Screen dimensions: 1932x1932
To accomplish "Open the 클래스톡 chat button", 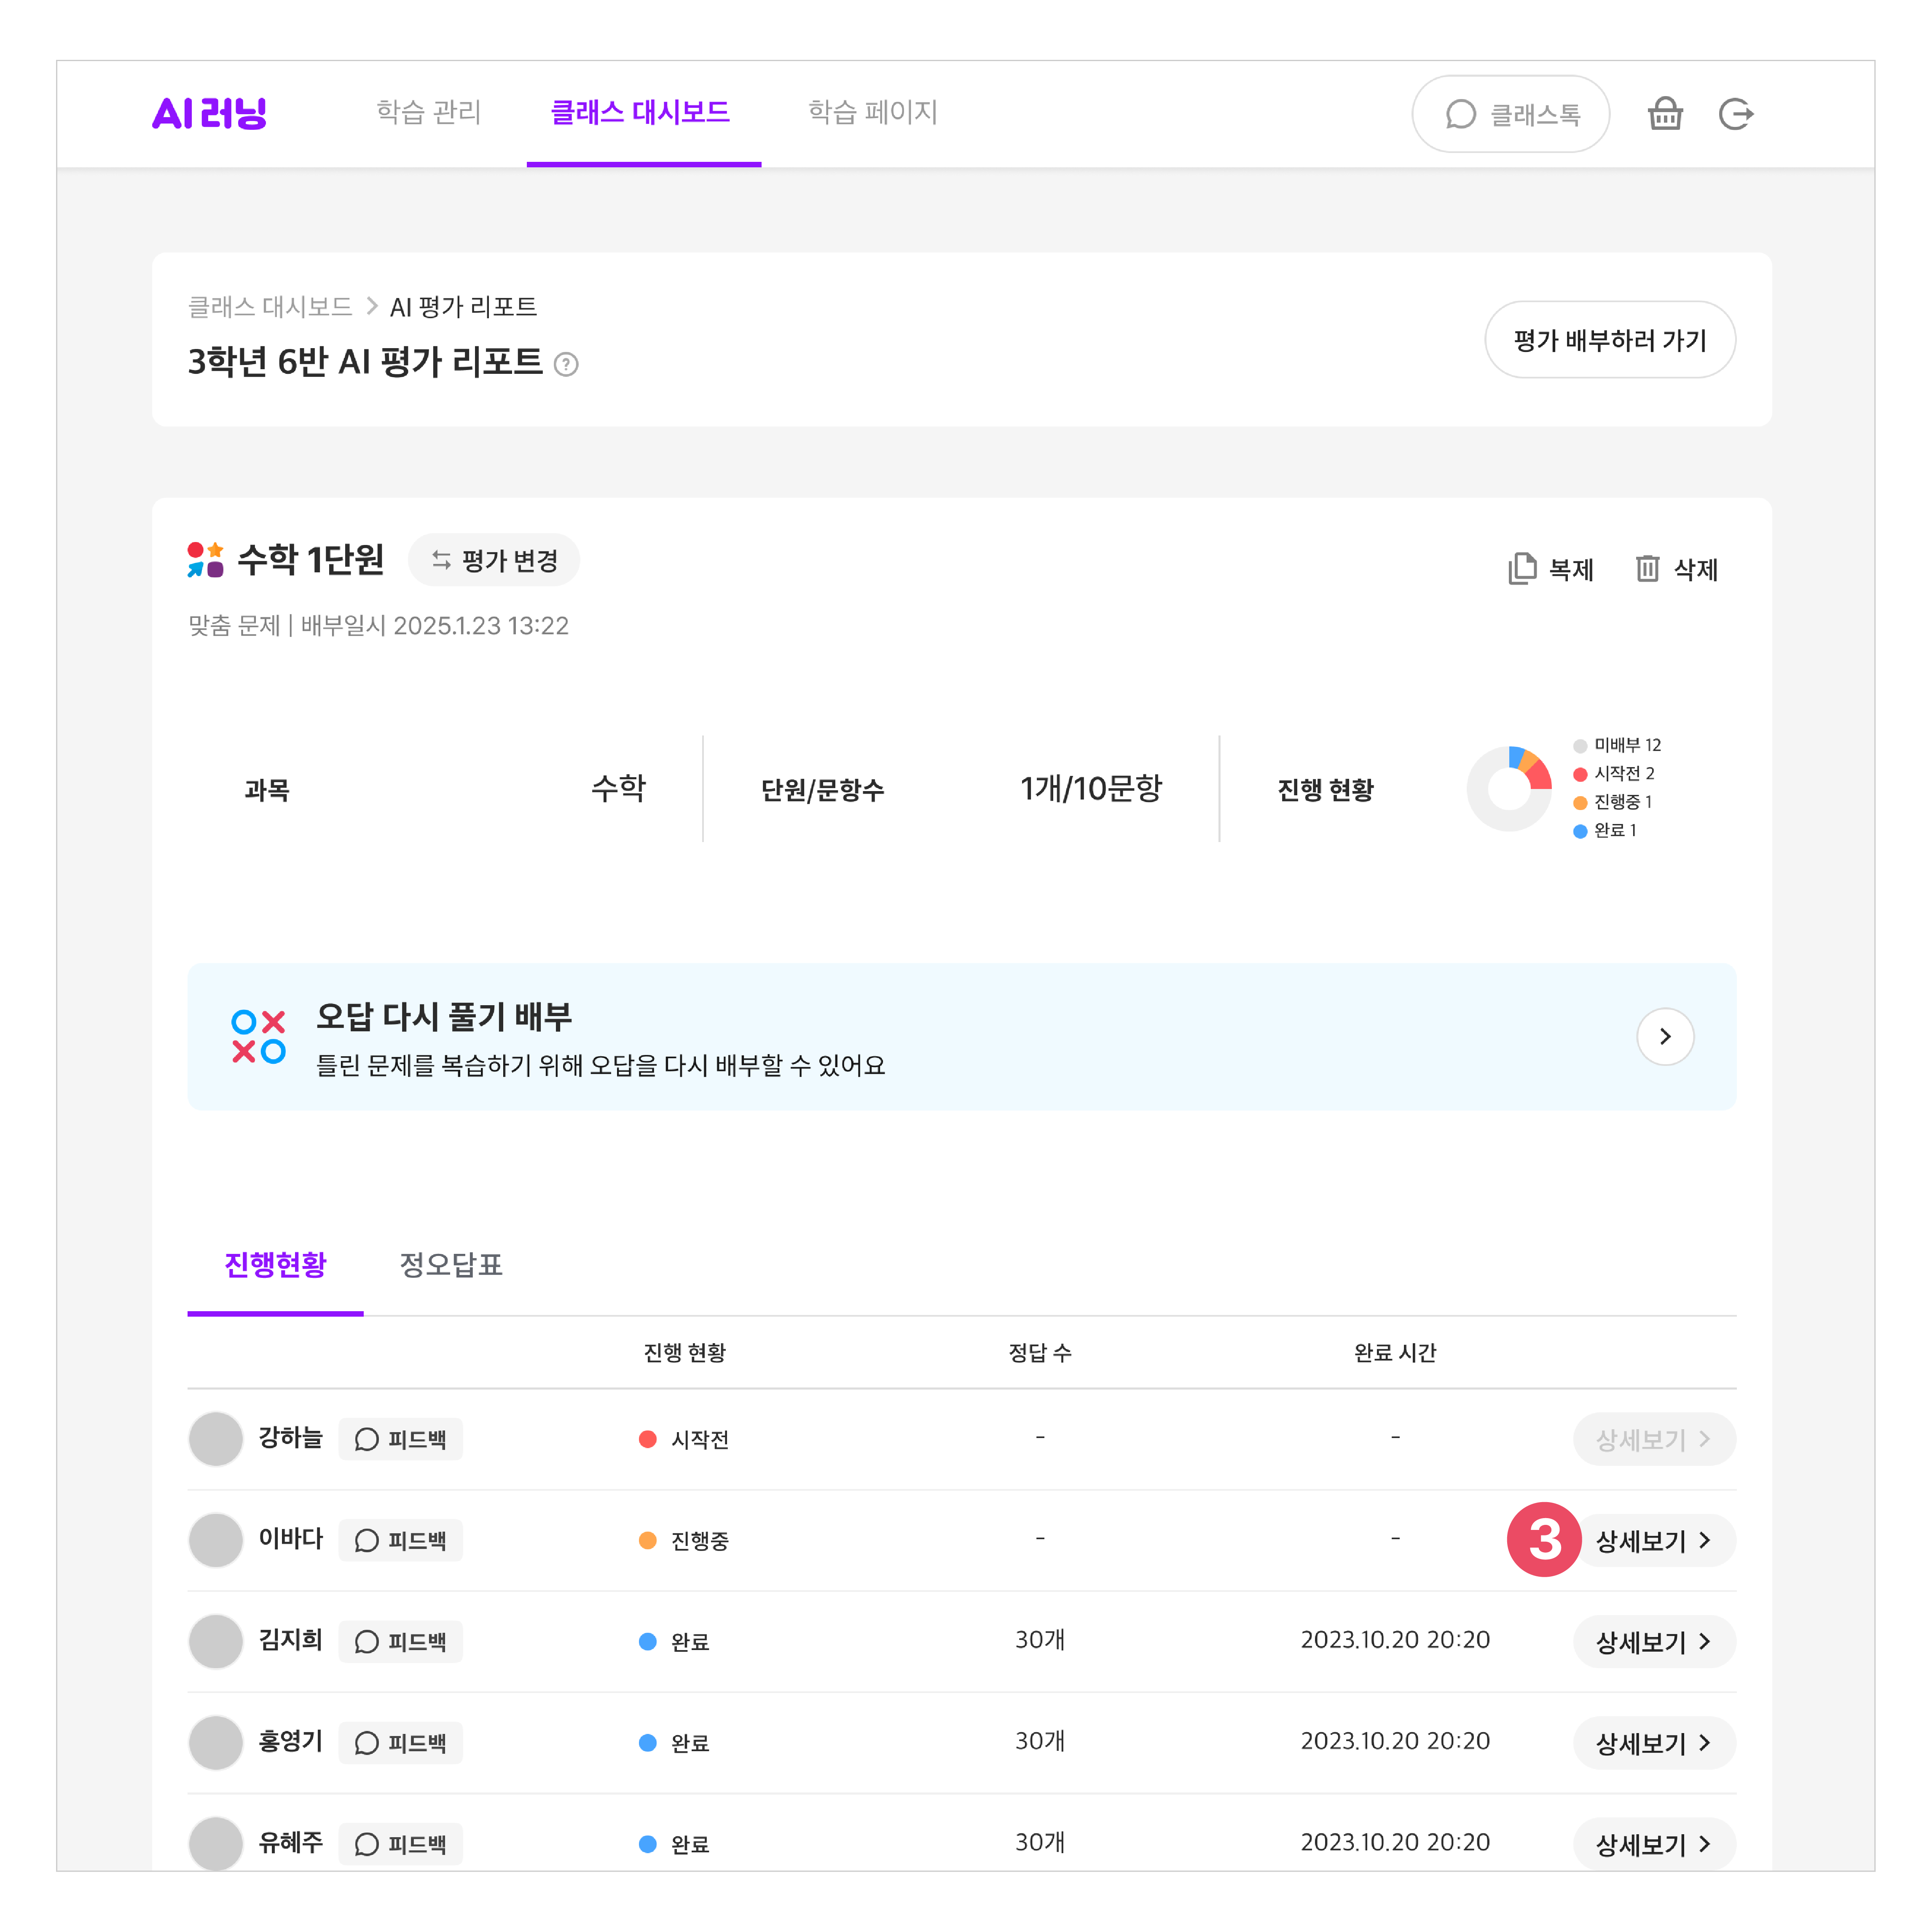I will 1510,114.
